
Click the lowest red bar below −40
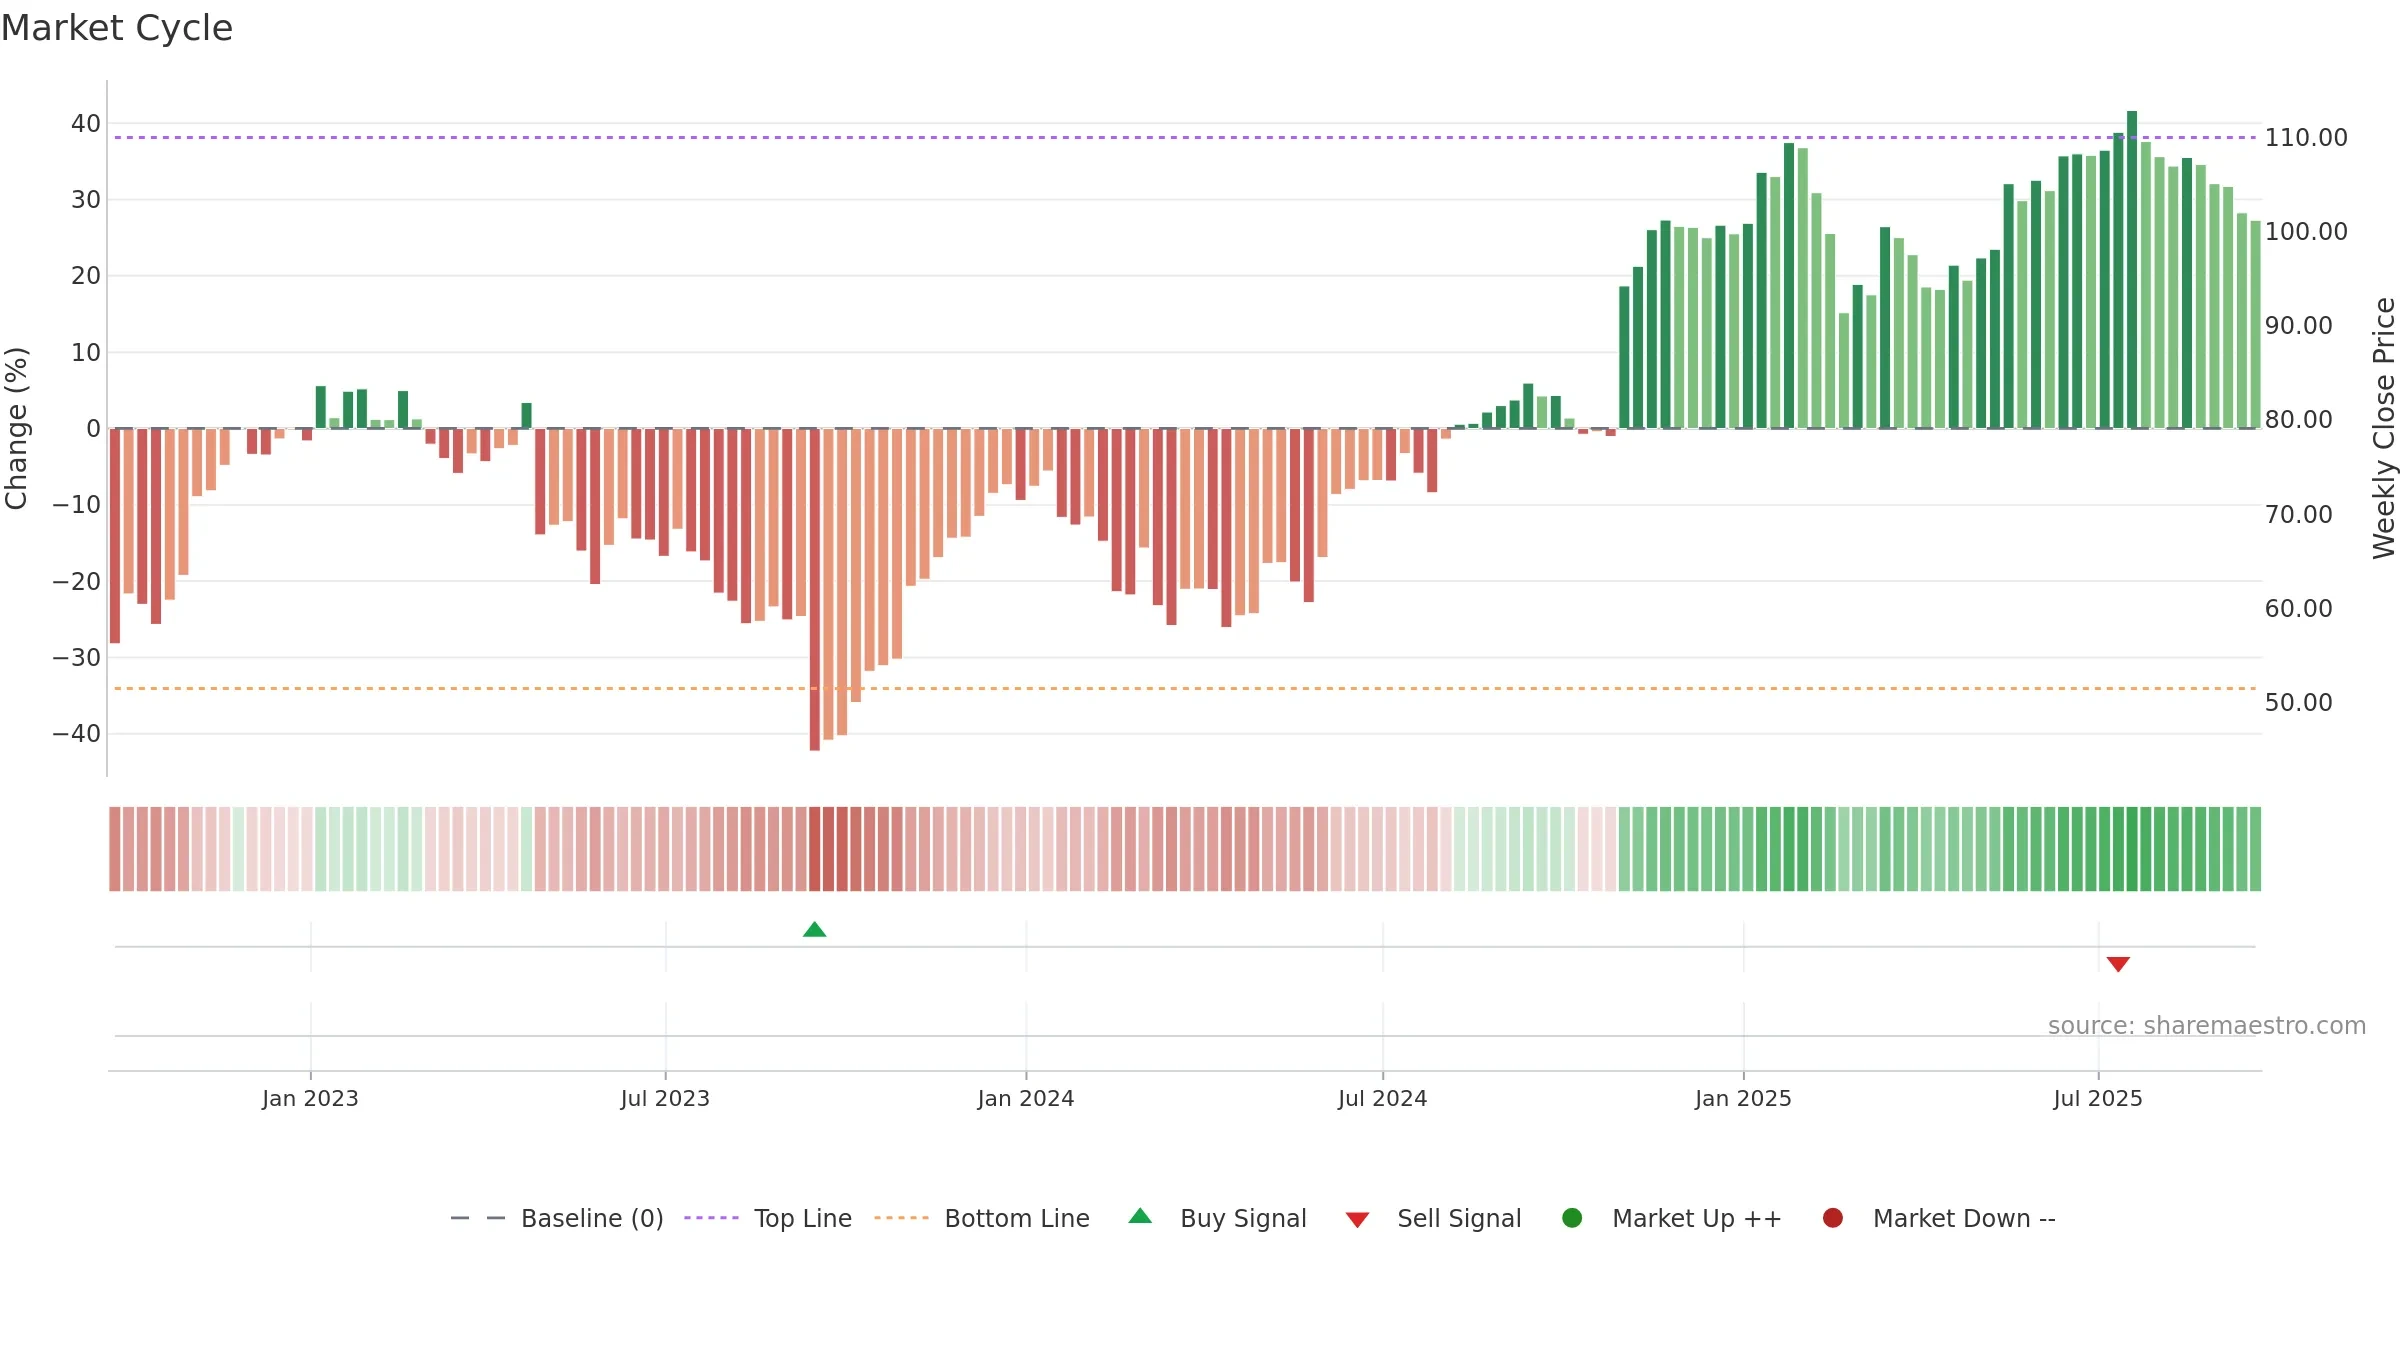(815, 590)
